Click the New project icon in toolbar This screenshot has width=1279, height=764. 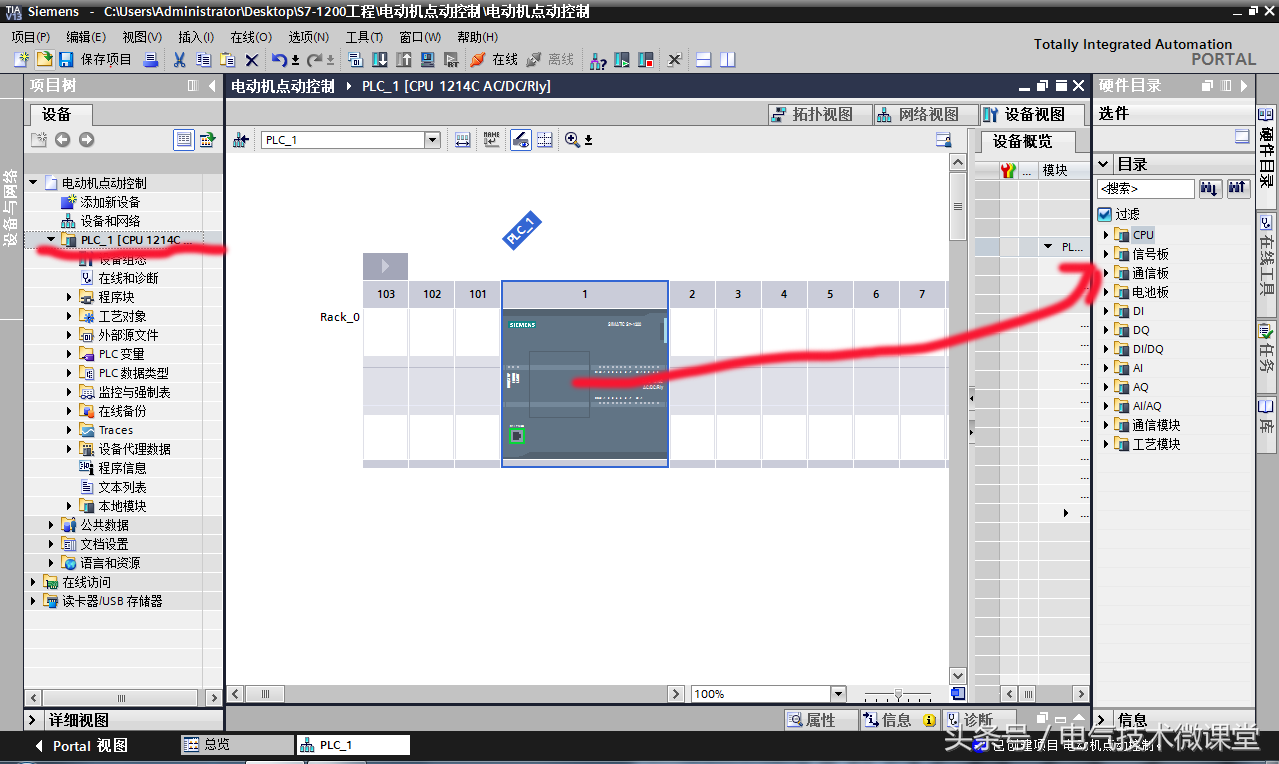22,60
